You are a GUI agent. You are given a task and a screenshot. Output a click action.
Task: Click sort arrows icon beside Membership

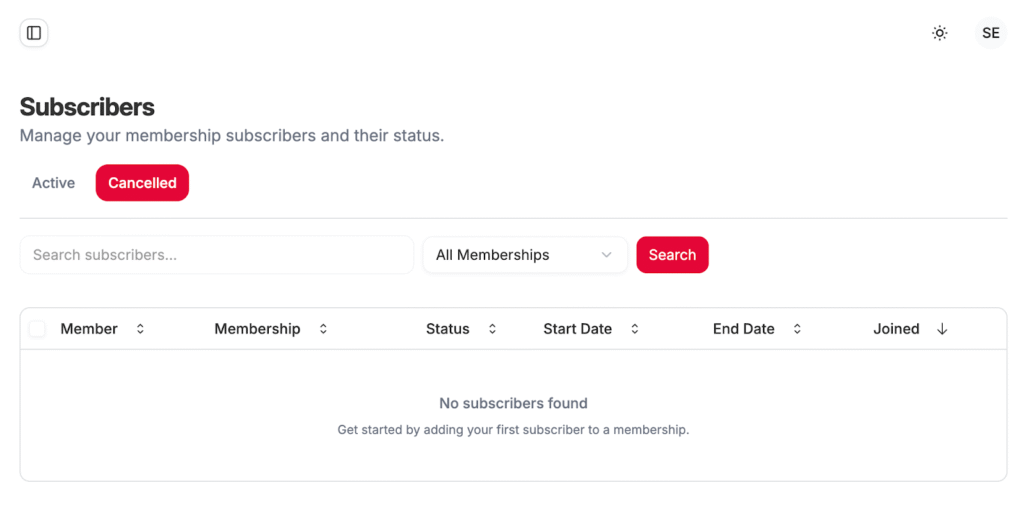tap(323, 329)
